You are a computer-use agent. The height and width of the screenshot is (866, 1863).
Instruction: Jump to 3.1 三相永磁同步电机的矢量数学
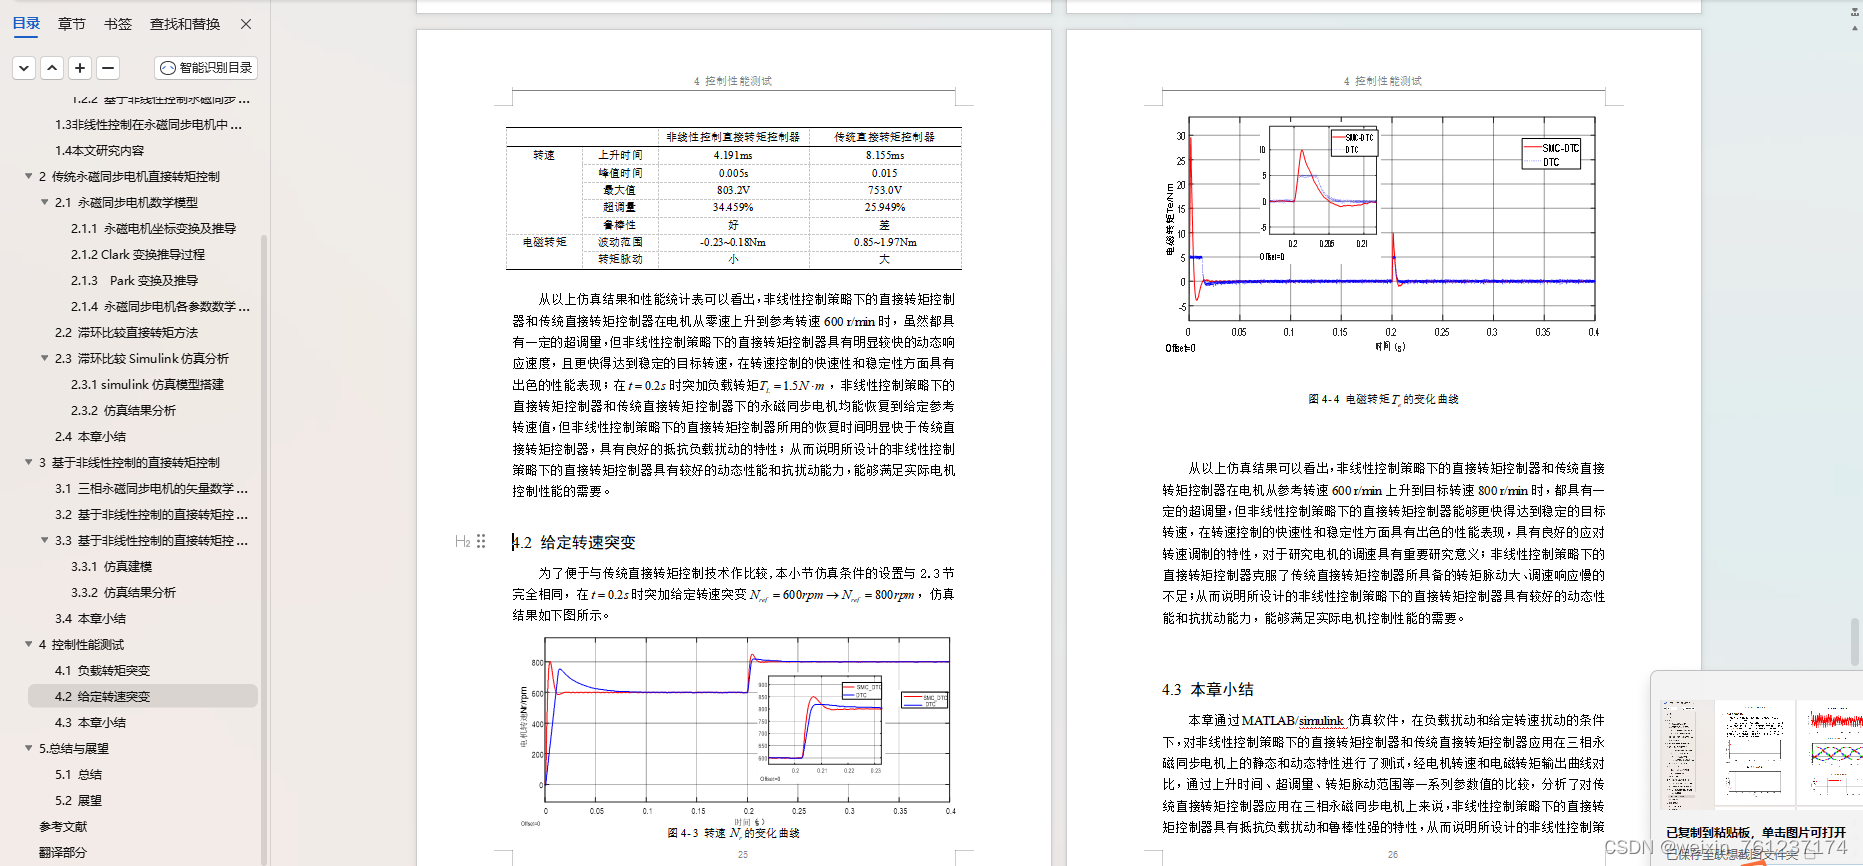click(151, 488)
